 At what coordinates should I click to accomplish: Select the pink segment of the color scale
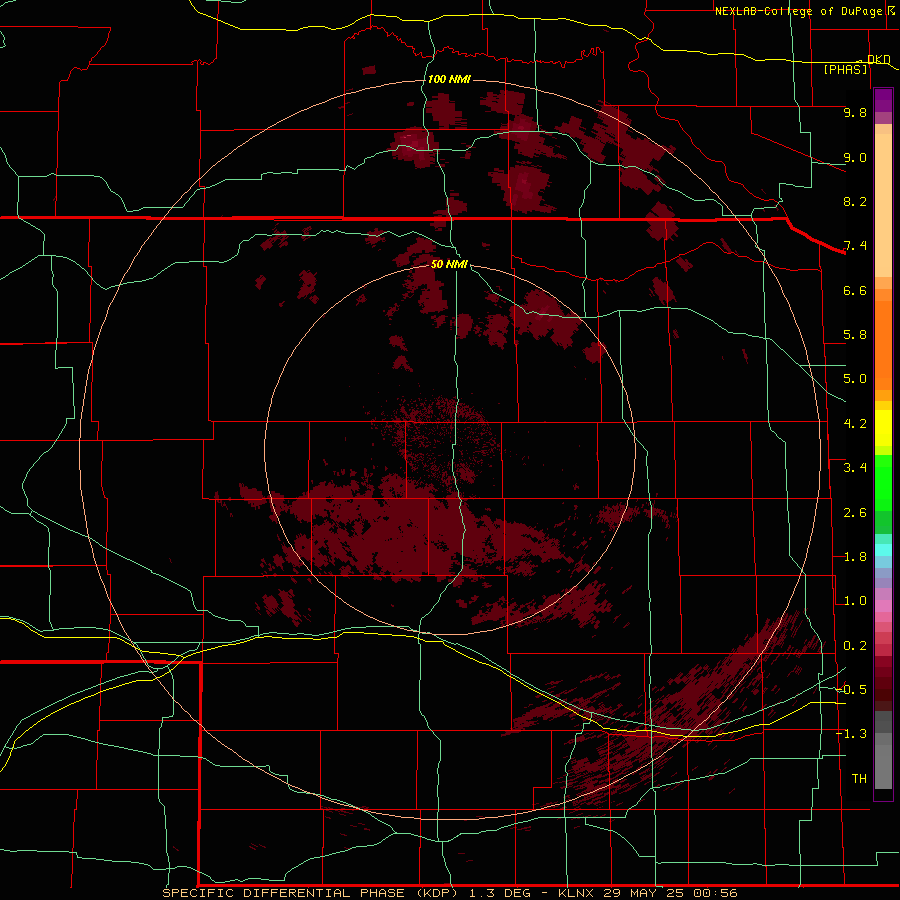883,606
